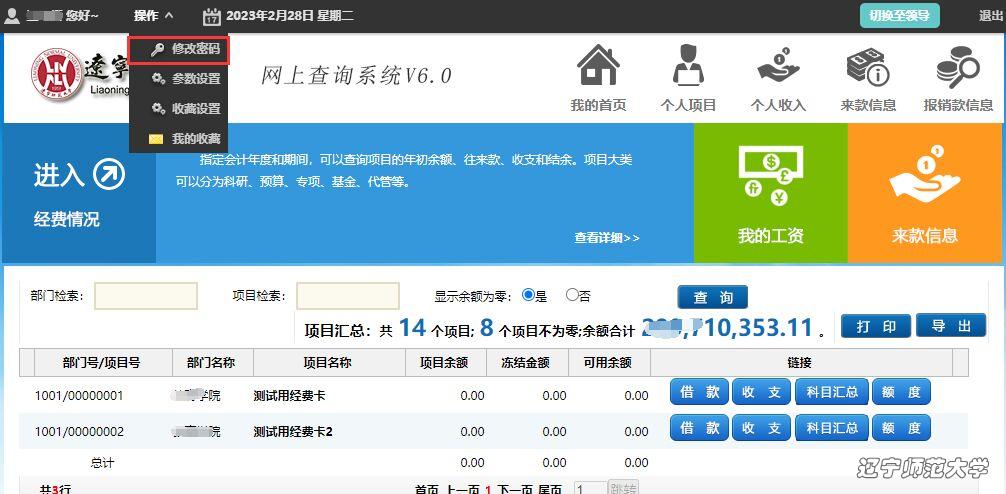Select 是 for 显示余额为零
Screen dimensions: 1006x494
click(x=528, y=296)
